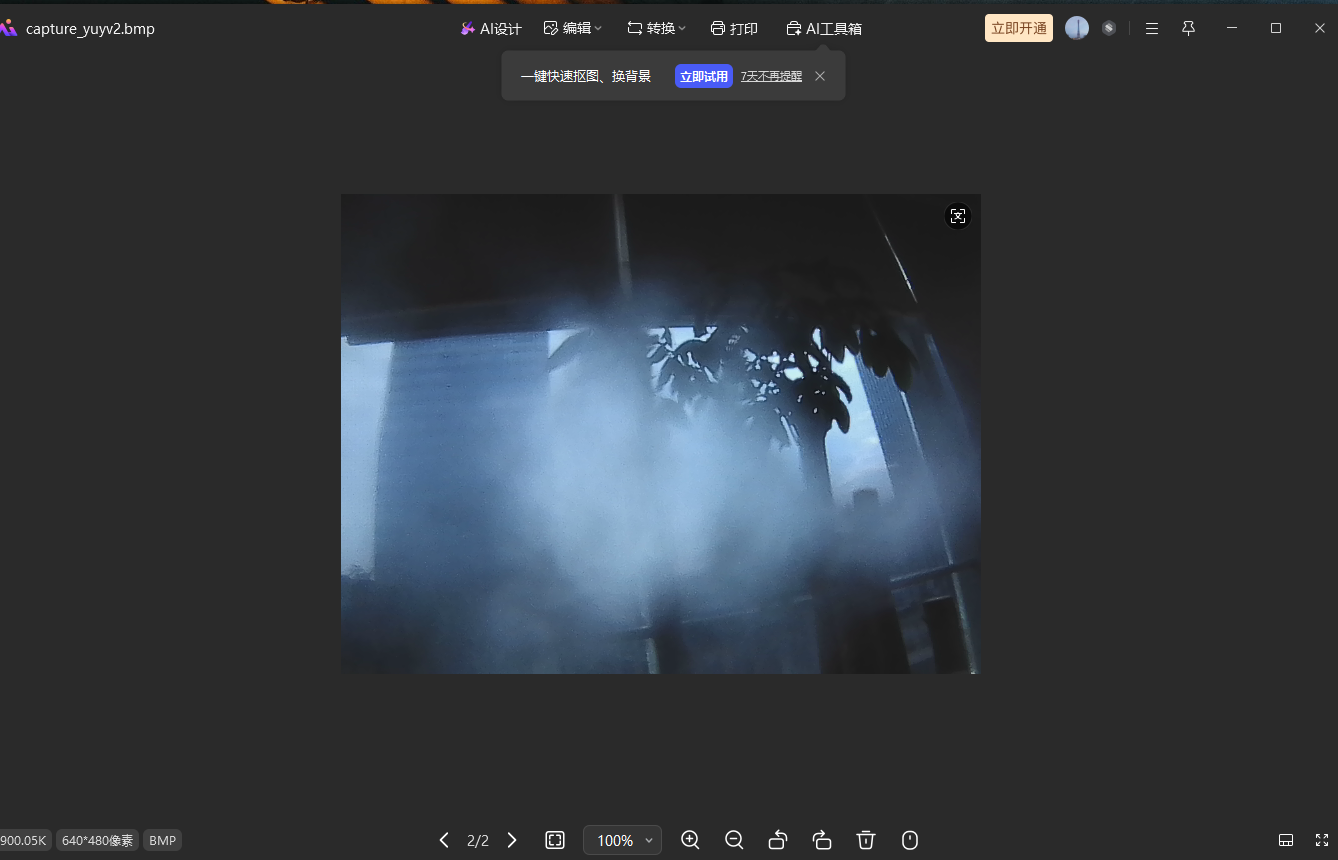
Task: Click the scan overlay icon on image
Action: 958,216
